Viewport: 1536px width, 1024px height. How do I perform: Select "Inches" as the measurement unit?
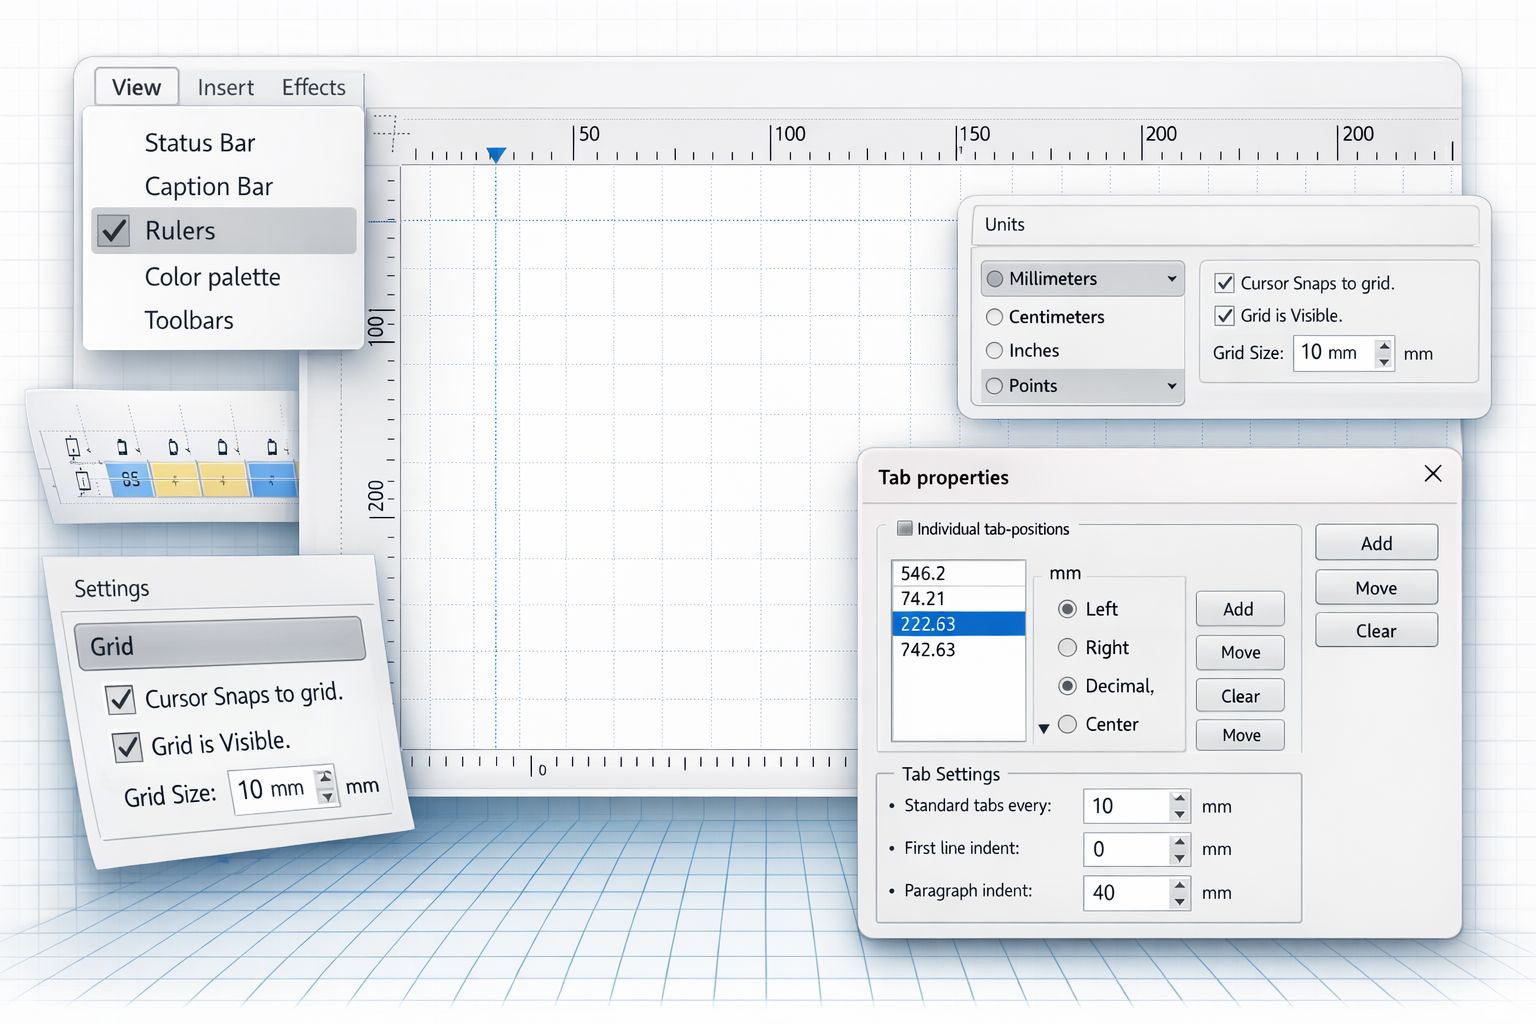click(x=994, y=350)
